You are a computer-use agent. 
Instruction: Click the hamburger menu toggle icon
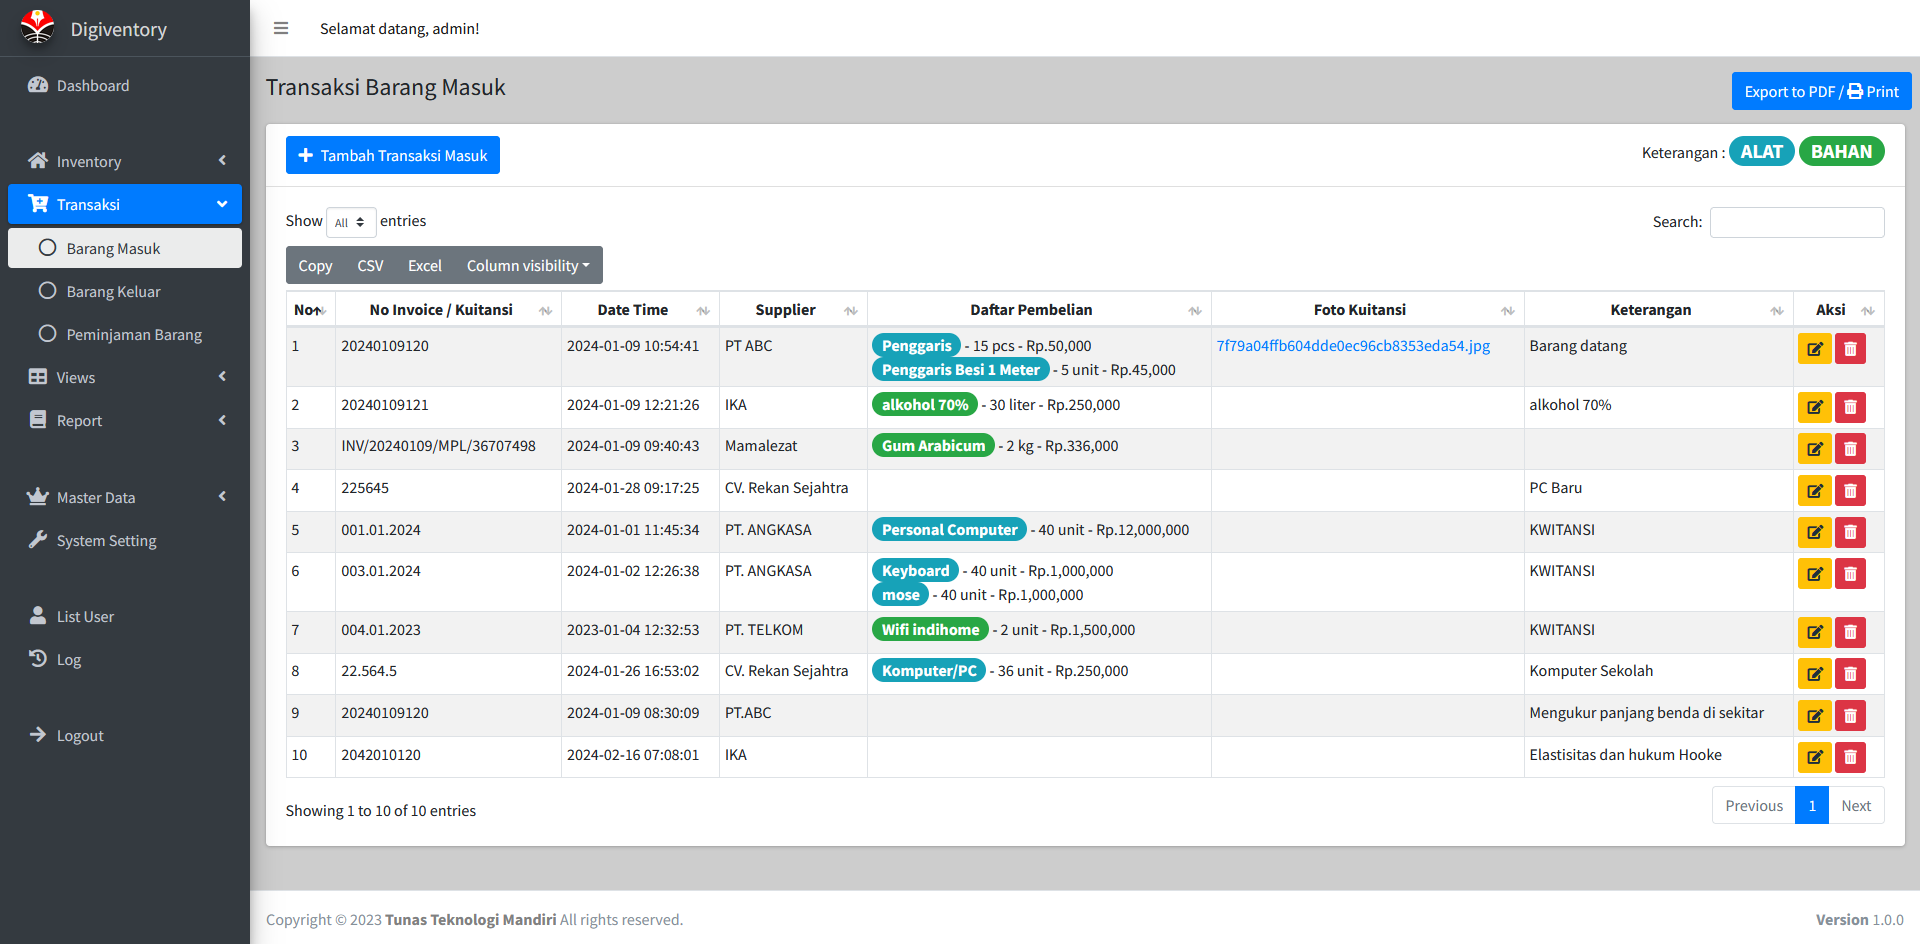(281, 28)
